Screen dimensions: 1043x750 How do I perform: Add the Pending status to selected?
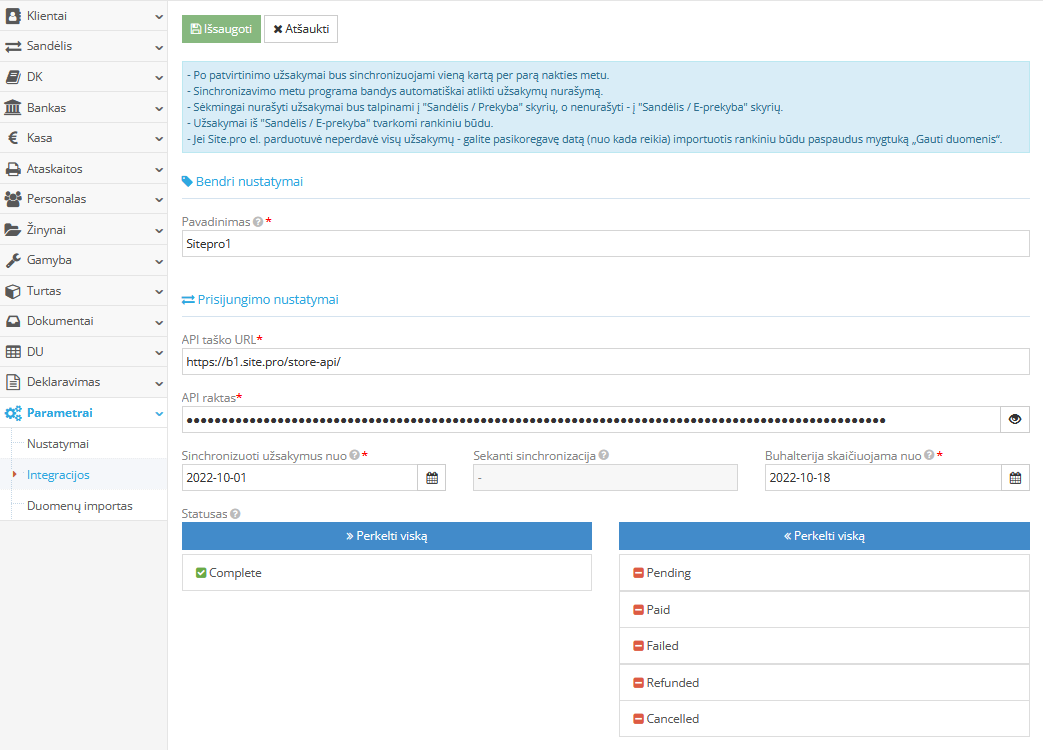(x=823, y=573)
